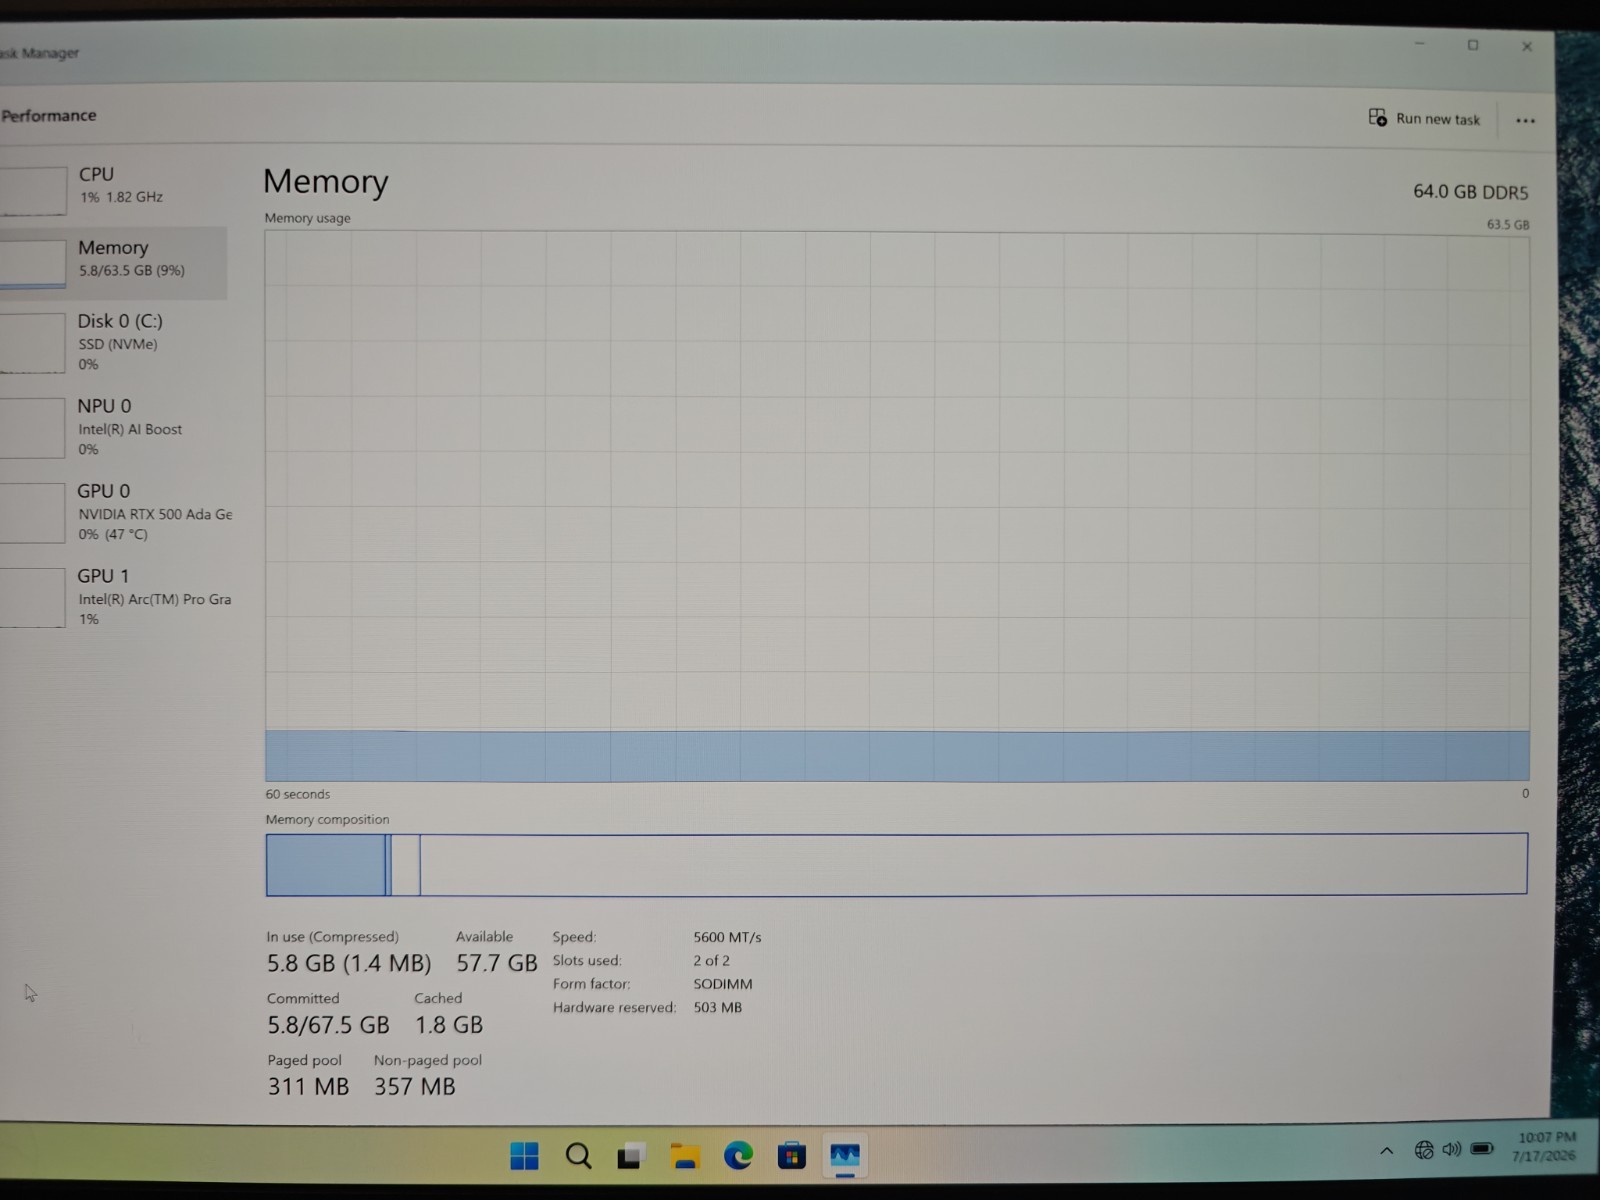Click the Disk 0 mini graph thumbnail
This screenshot has height=1200, width=1600.
32,343
